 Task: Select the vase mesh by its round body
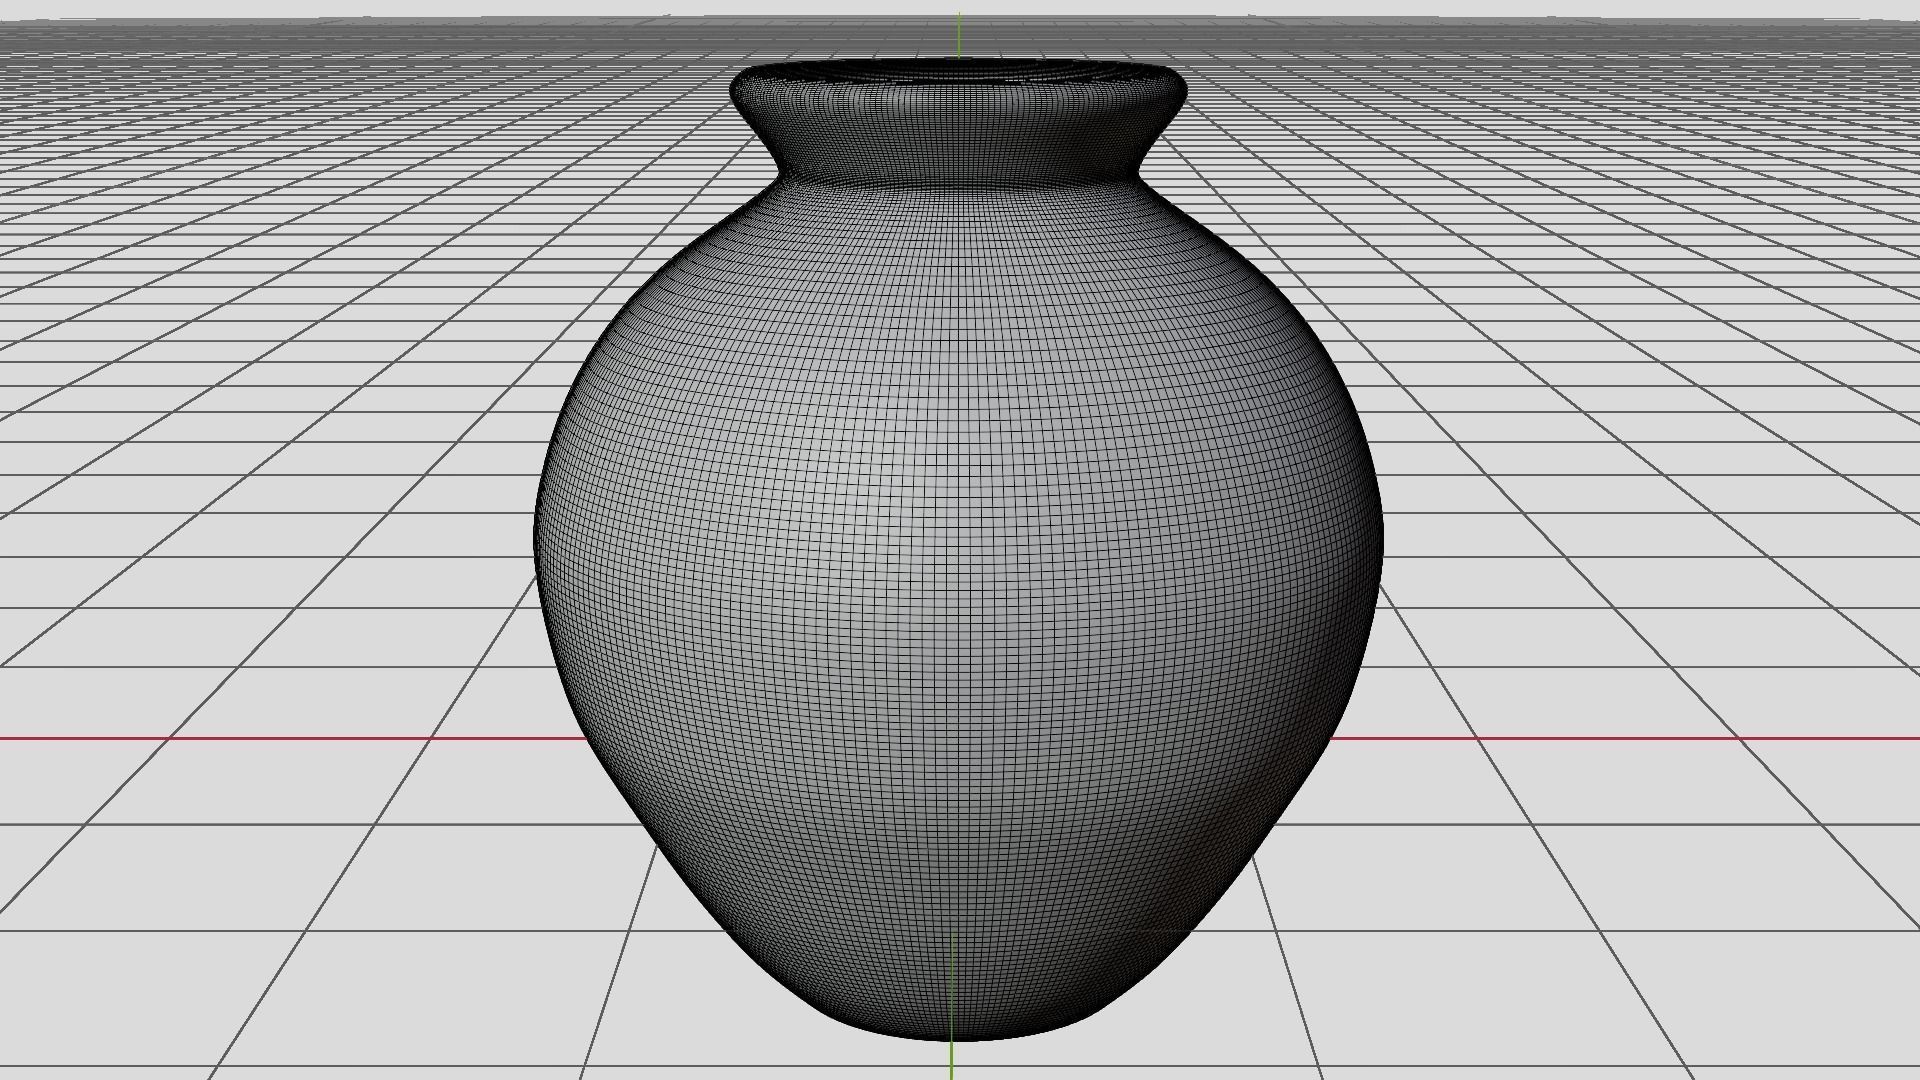point(958,610)
